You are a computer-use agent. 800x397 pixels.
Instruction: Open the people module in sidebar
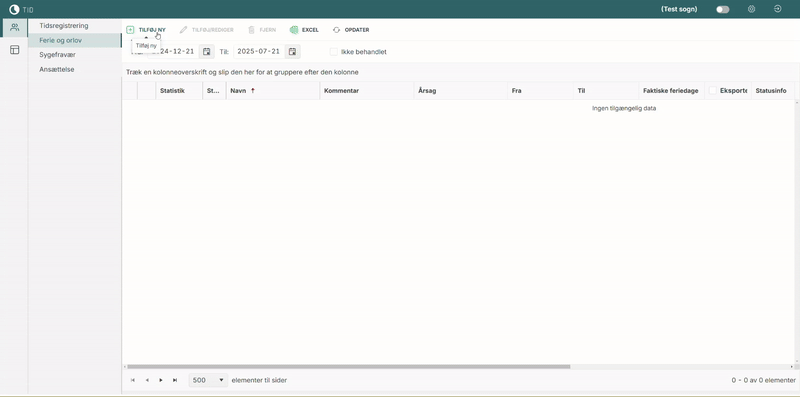[x=14, y=27]
